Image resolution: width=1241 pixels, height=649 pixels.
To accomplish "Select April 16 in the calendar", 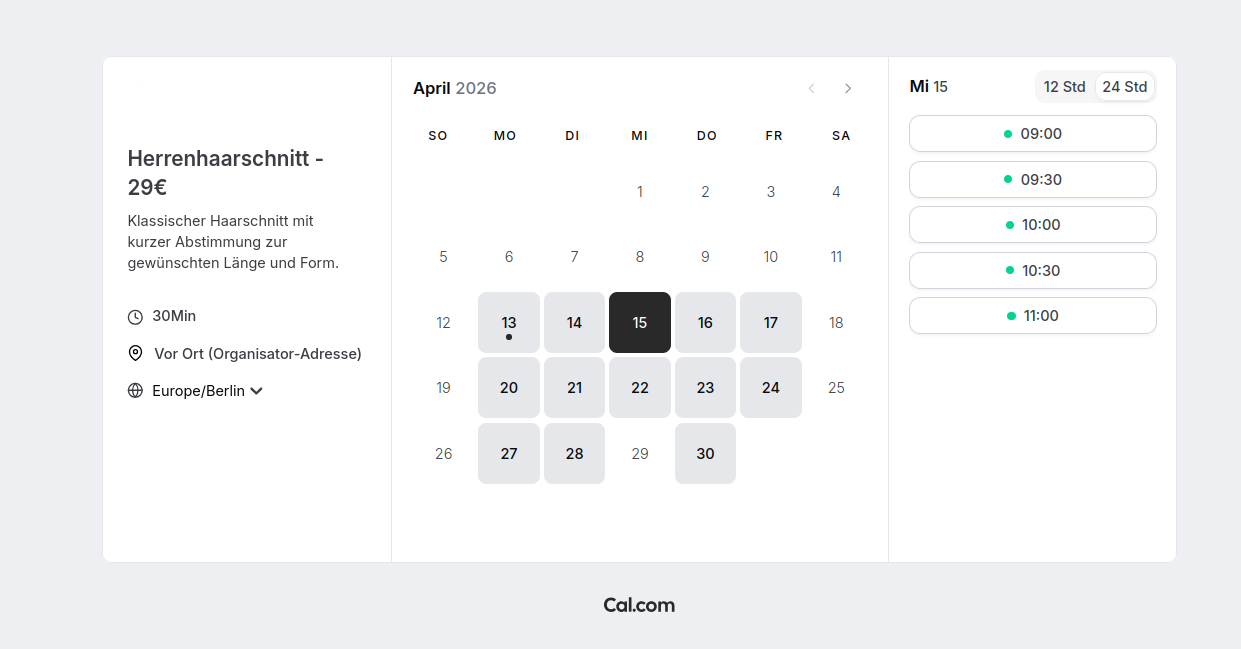I will [705, 322].
